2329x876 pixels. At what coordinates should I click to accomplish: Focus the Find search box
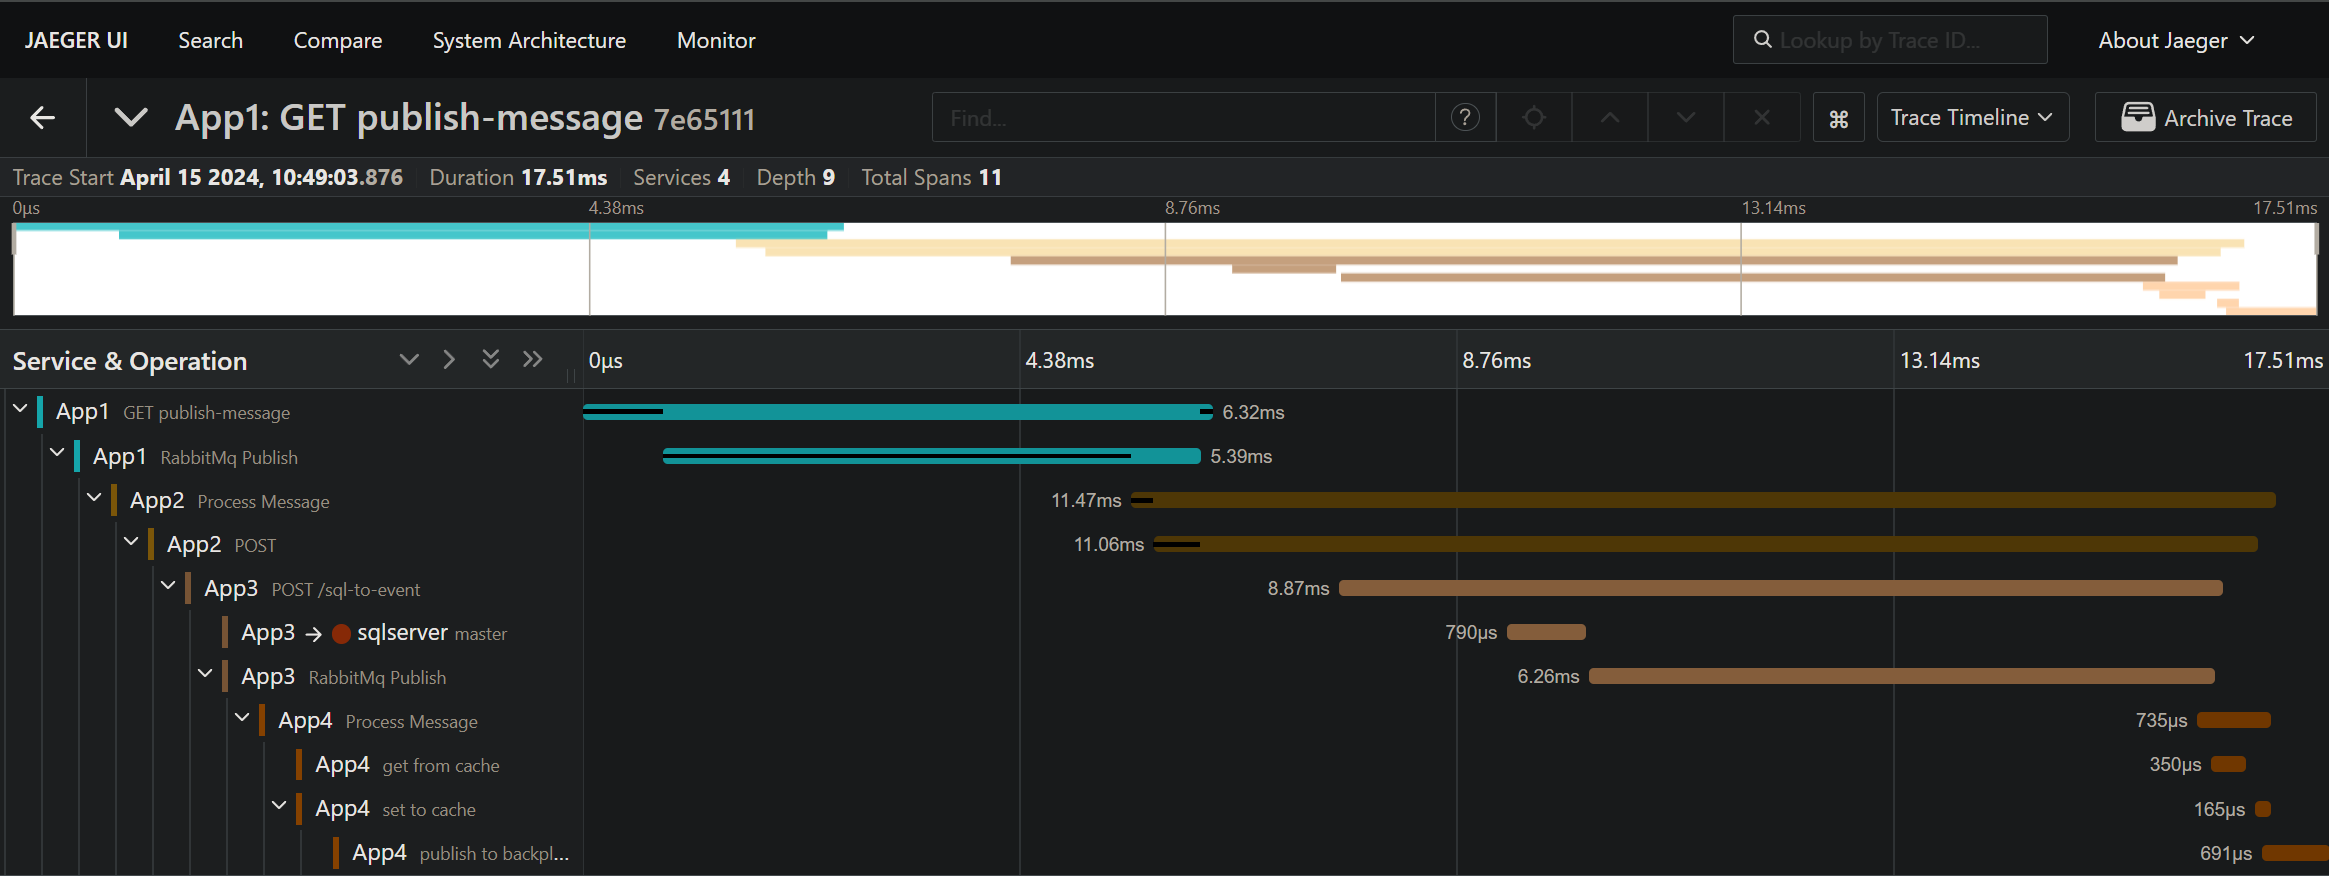coord(1184,118)
